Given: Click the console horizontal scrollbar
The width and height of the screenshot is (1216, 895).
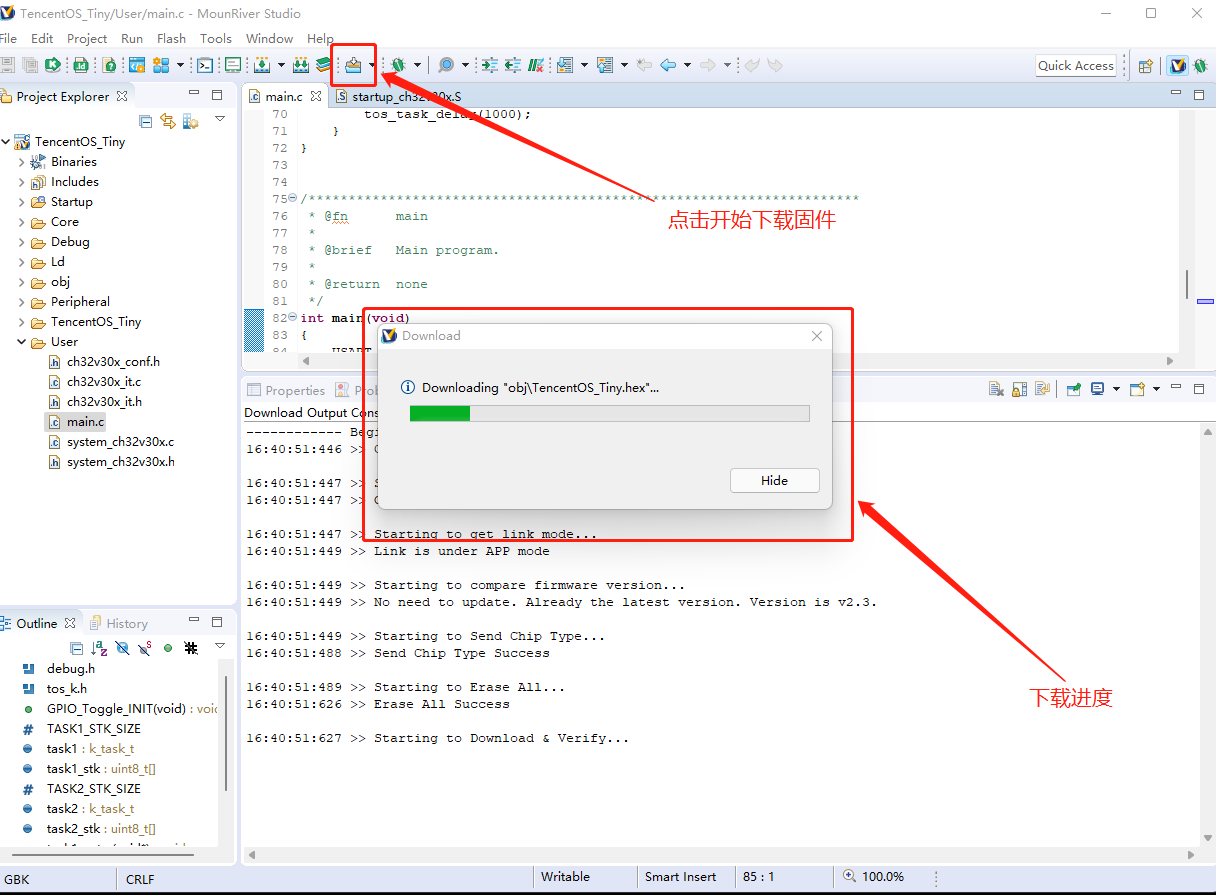Looking at the screenshot, I should click(720, 855).
